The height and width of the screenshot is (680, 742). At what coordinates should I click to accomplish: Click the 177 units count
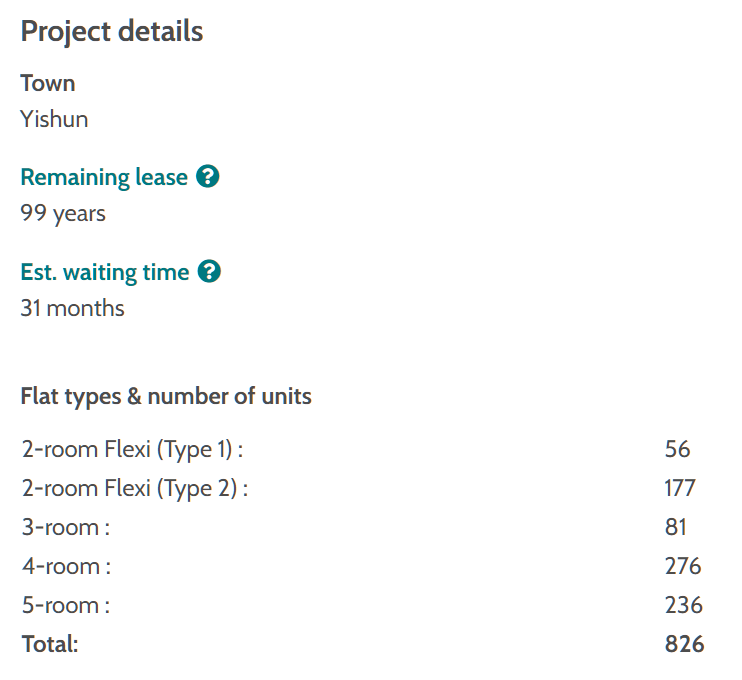click(x=680, y=489)
